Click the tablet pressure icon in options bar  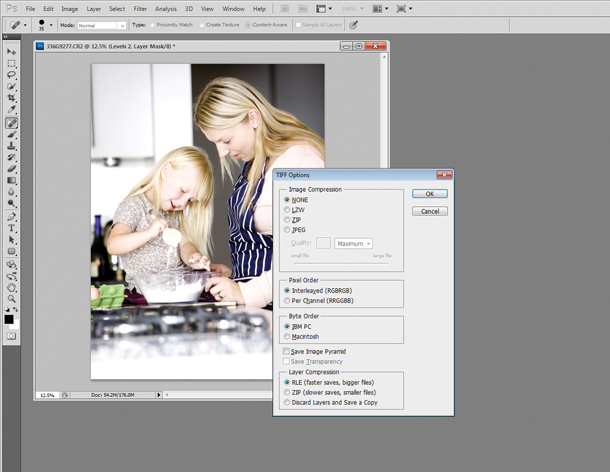click(353, 25)
